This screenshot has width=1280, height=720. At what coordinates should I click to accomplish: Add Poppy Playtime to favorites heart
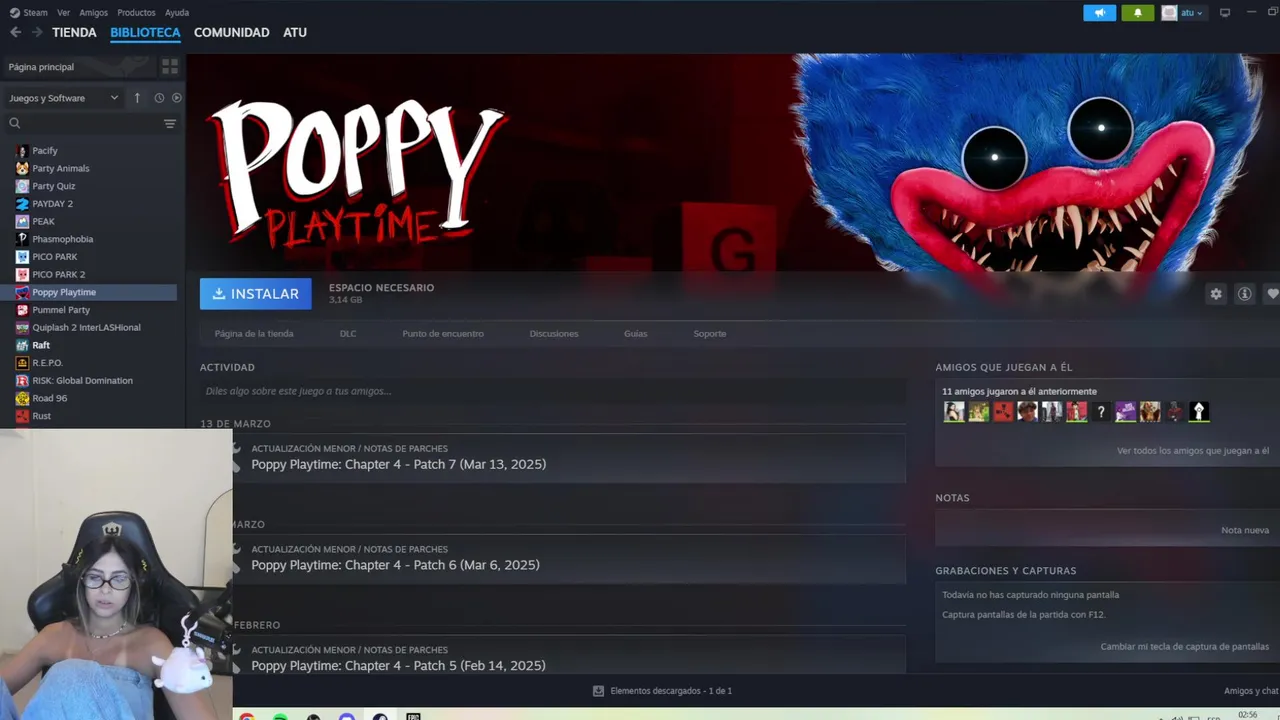pos(1272,294)
